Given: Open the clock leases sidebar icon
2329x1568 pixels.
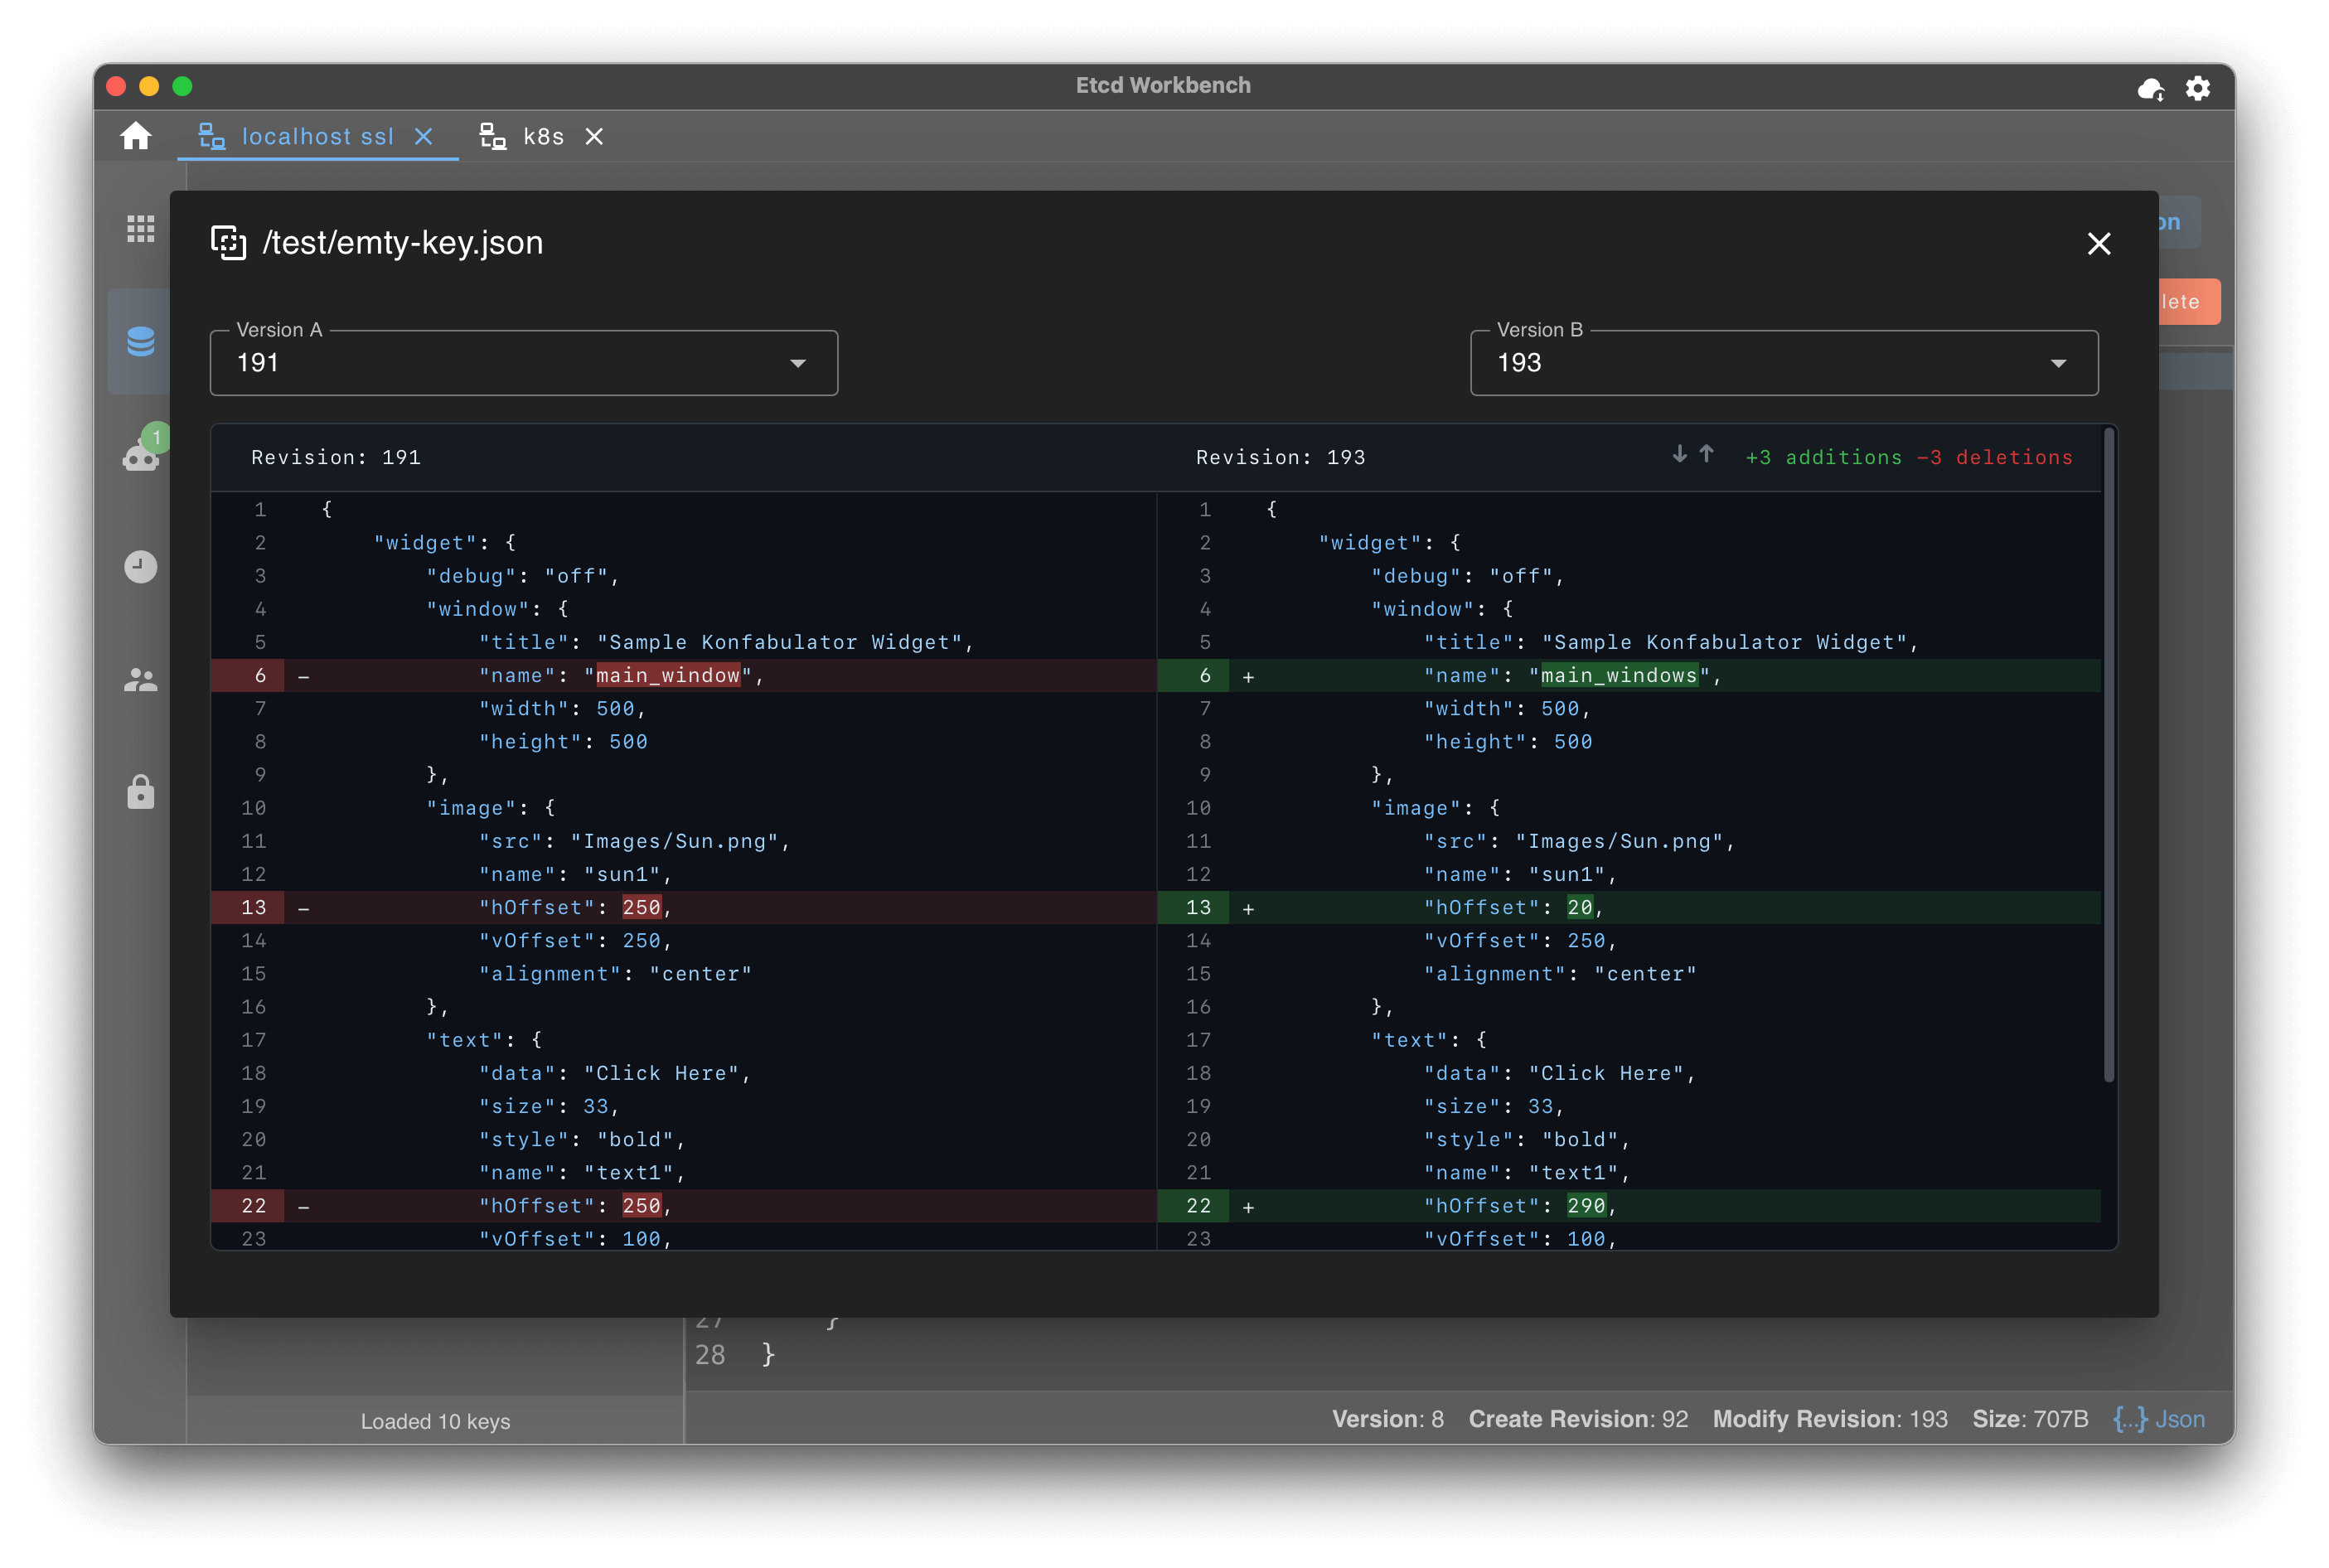Looking at the screenshot, I should pyautogui.click(x=141, y=567).
